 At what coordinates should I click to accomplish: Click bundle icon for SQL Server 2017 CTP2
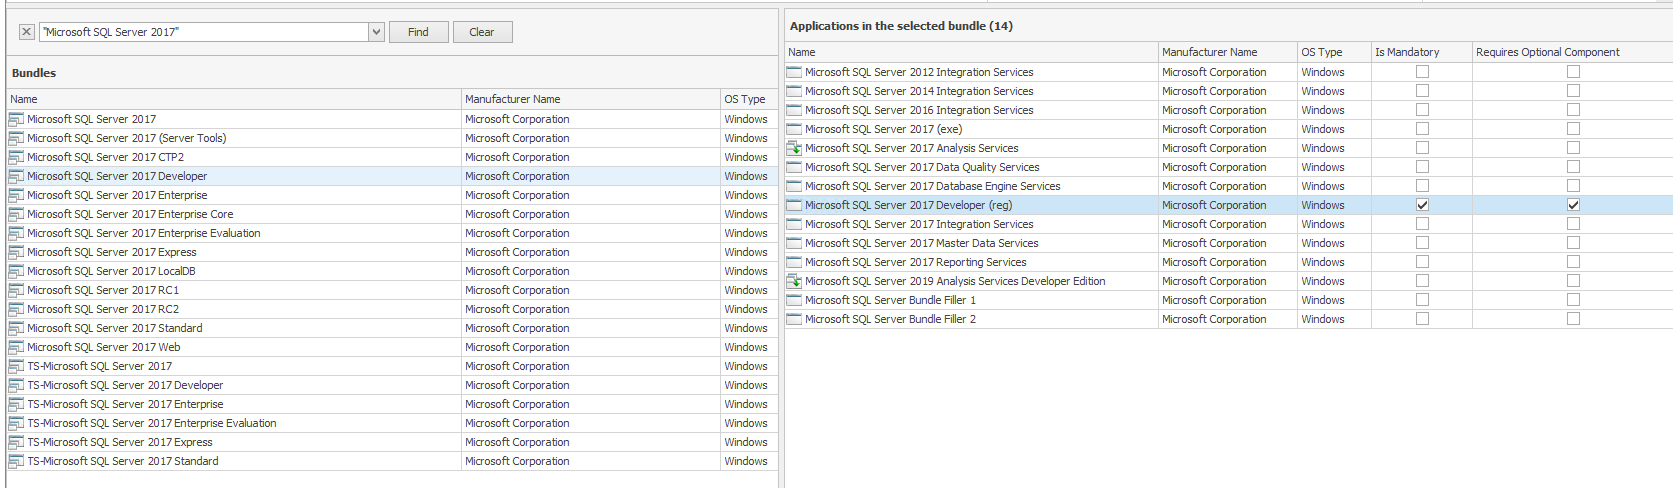[16, 157]
